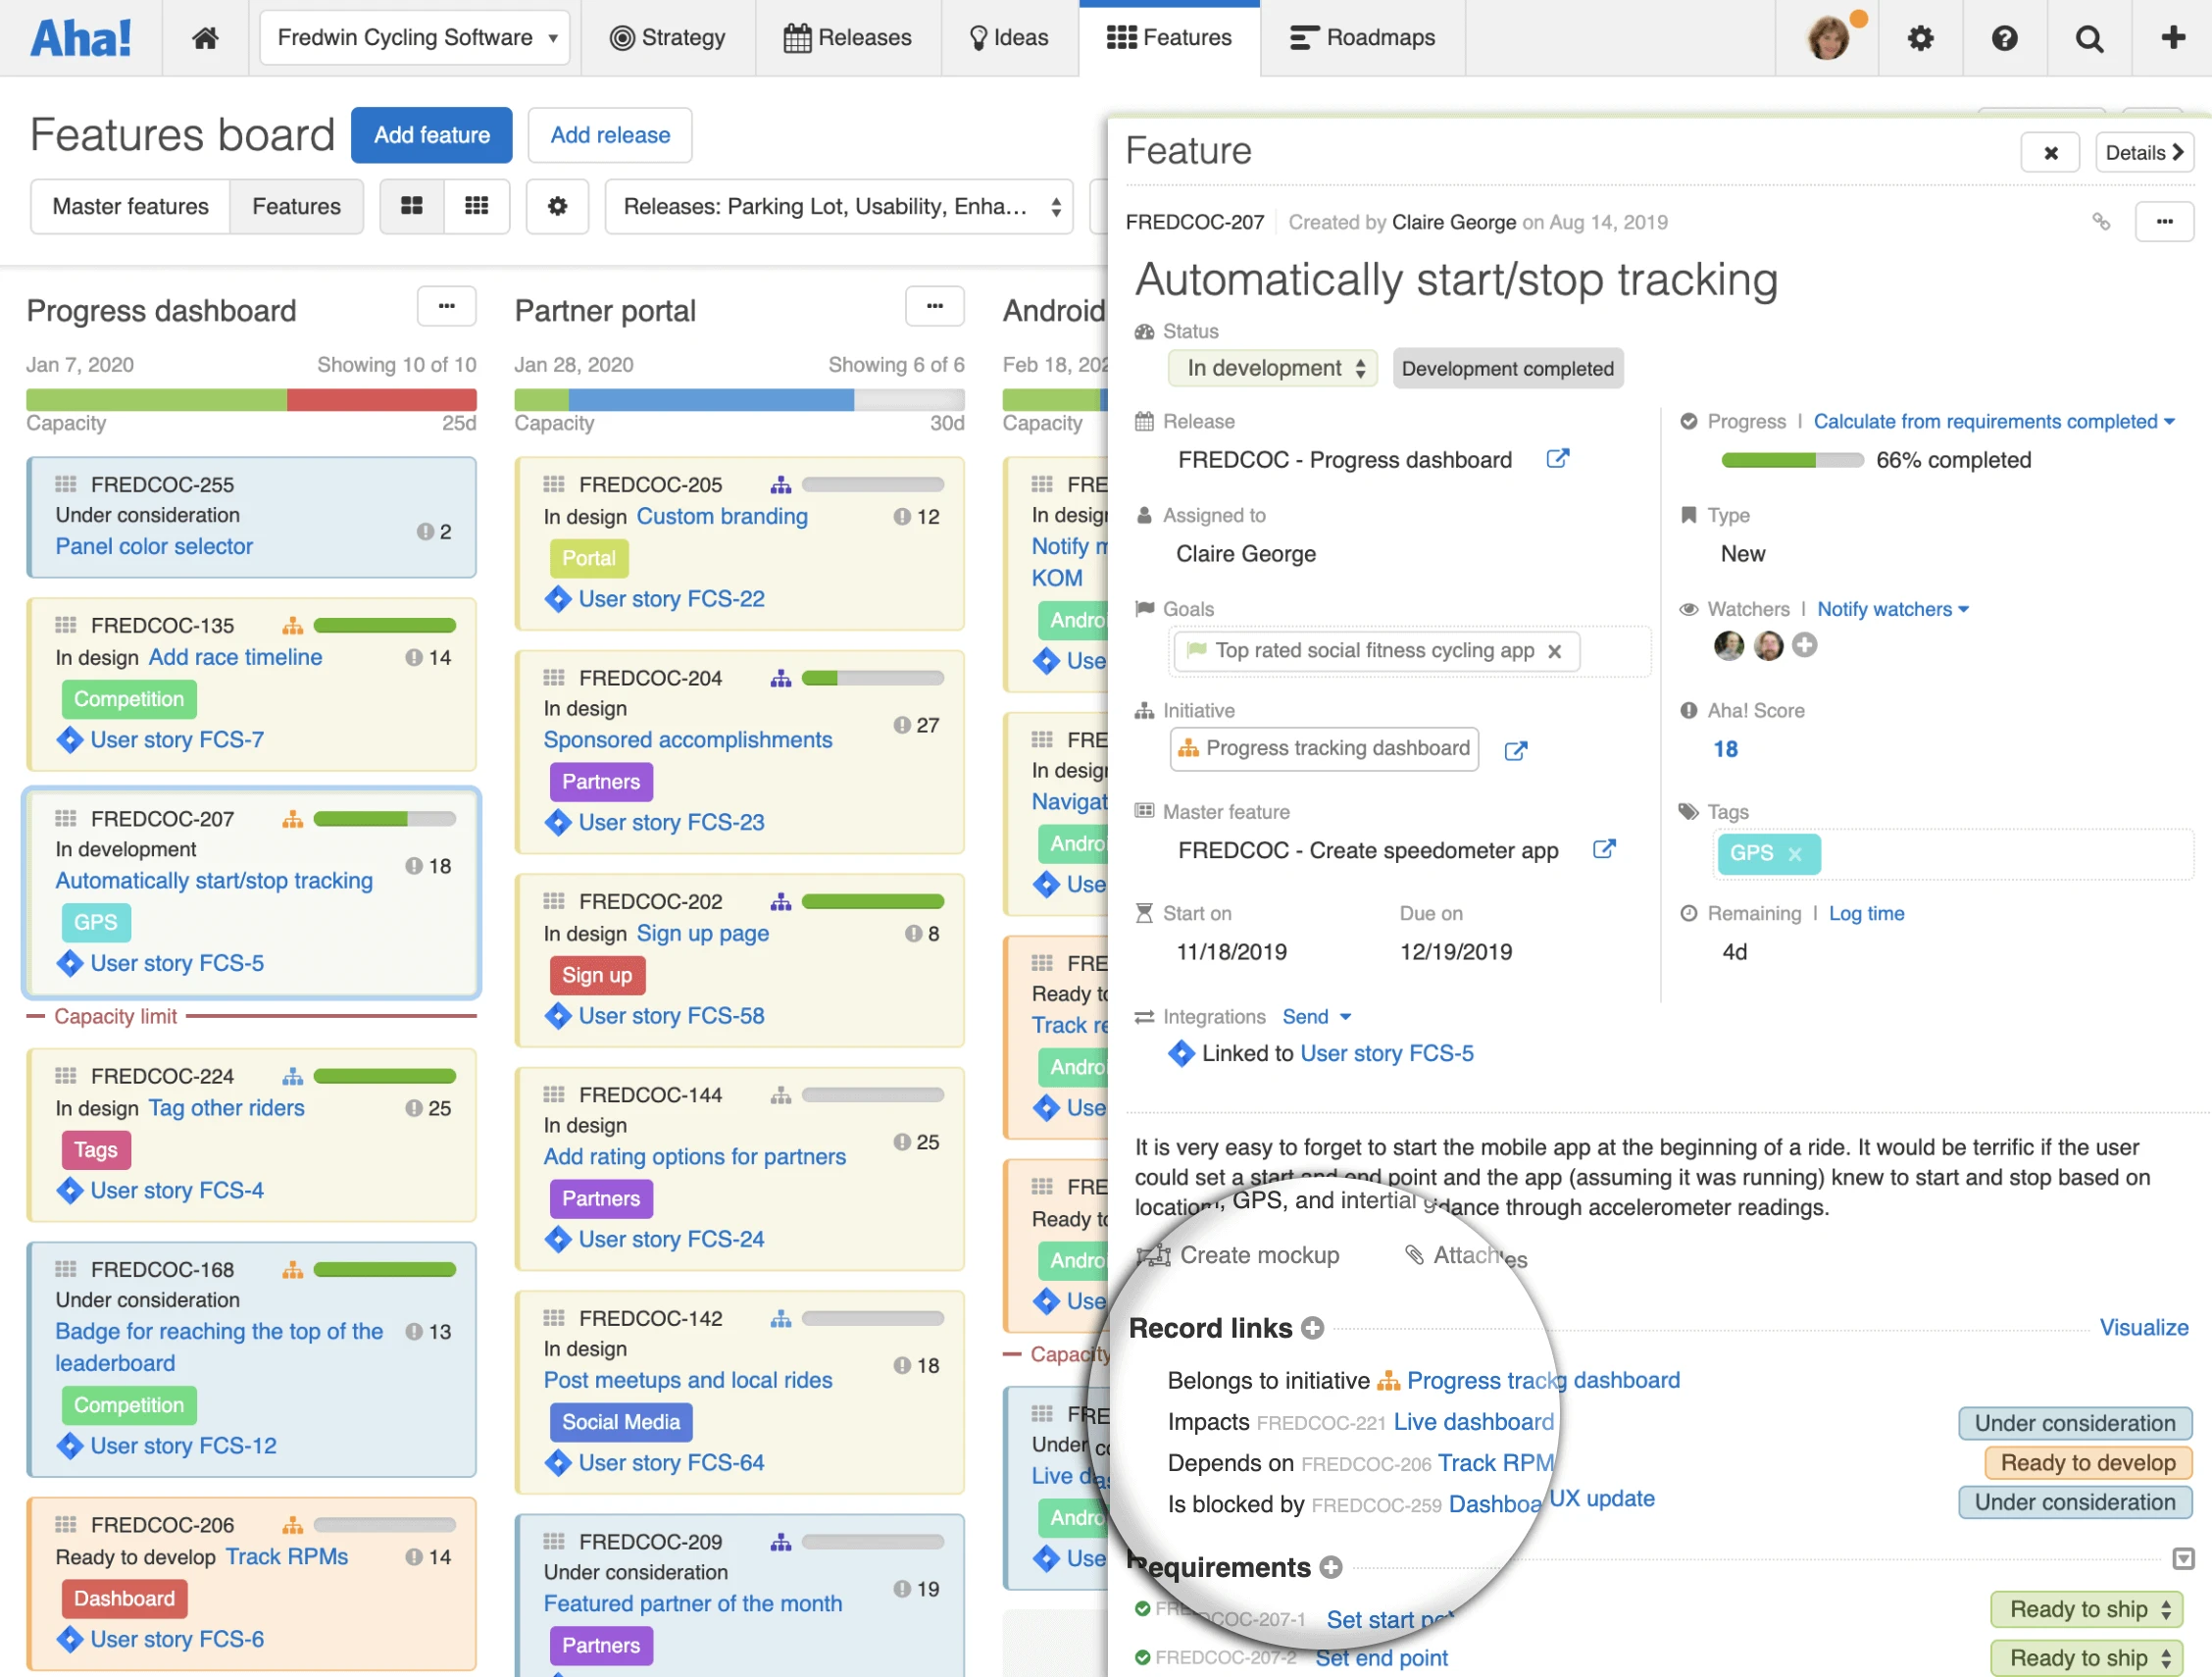The width and height of the screenshot is (2212, 1677).
Task: Click the Add feature button
Action: coord(431,135)
